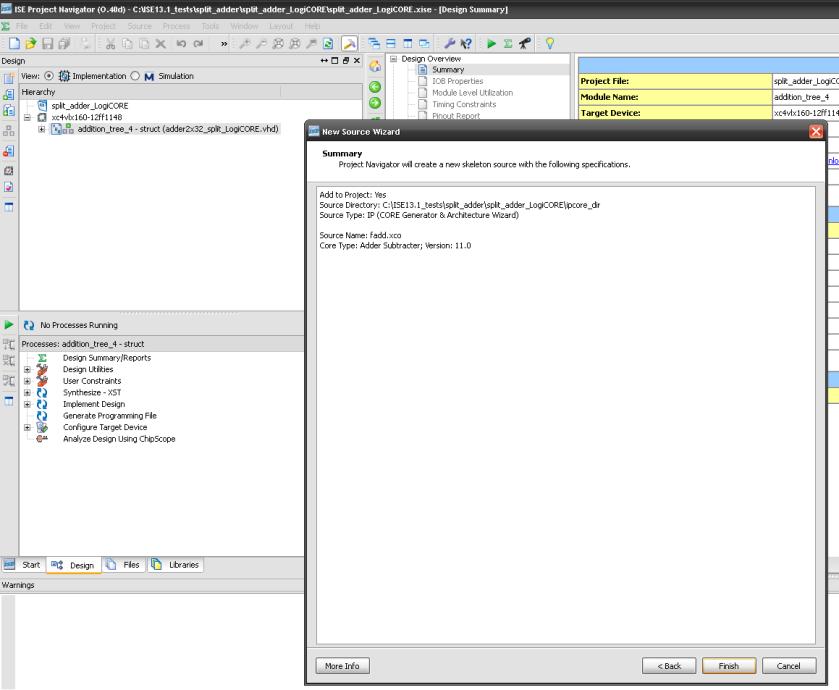Click Cancel in New Source Wizard
This screenshot has height=690, width=839.
789,666
